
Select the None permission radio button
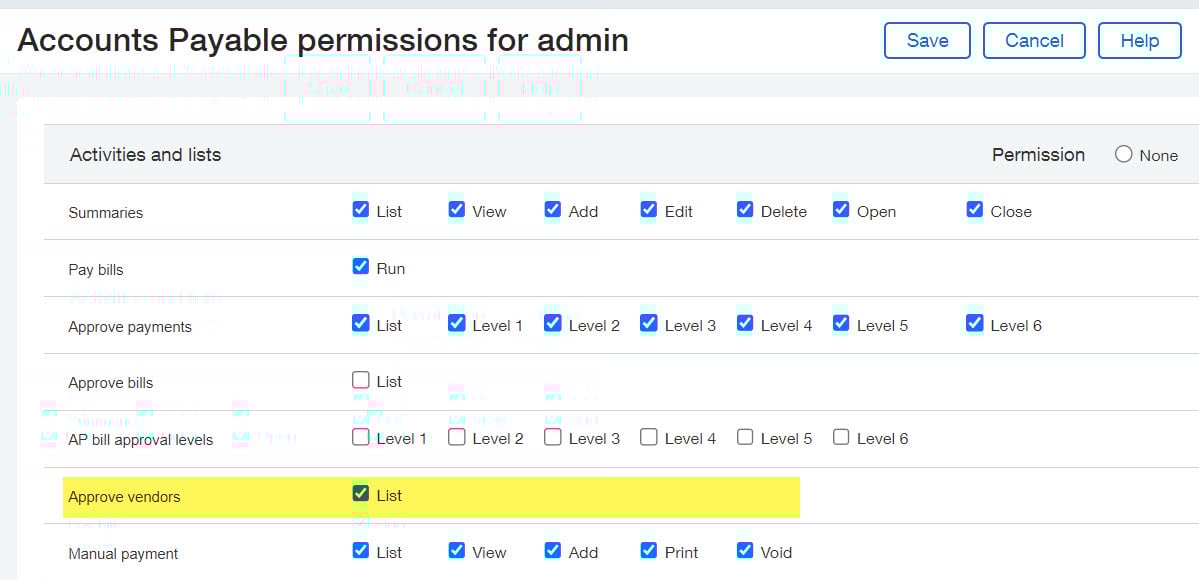[x=1124, y=154]
